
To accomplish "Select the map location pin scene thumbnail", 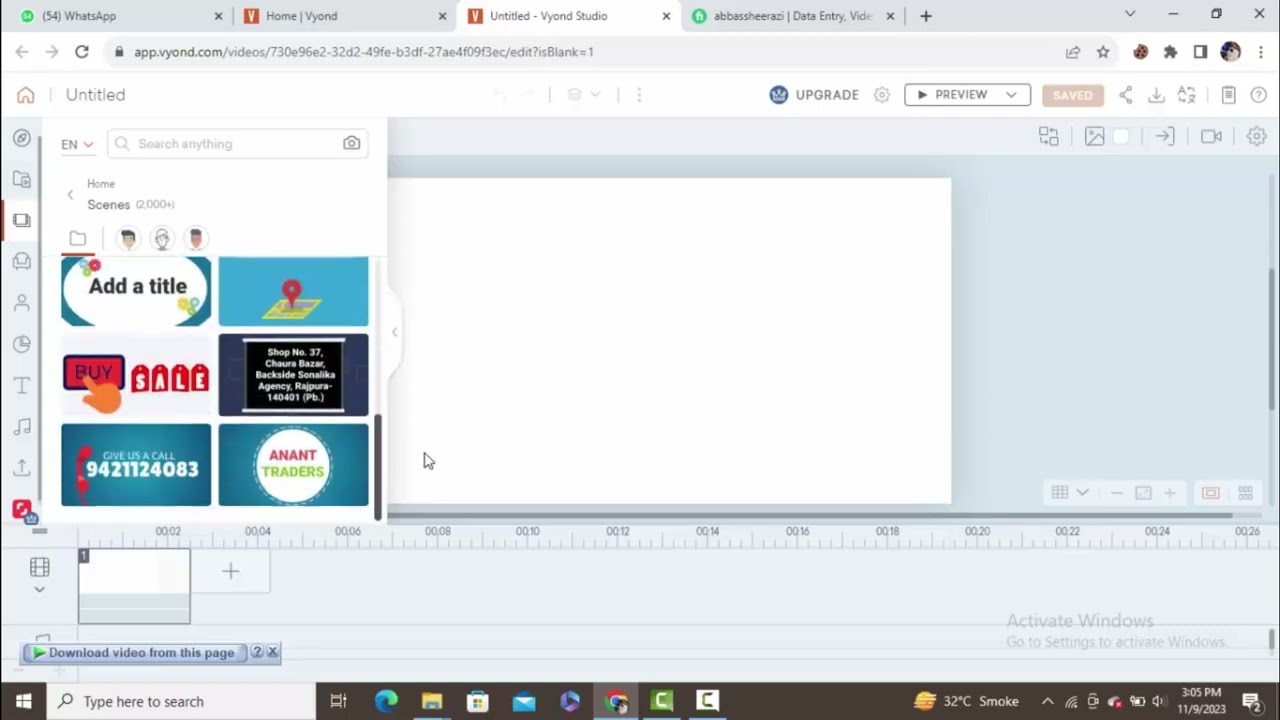I will (293, 291).
